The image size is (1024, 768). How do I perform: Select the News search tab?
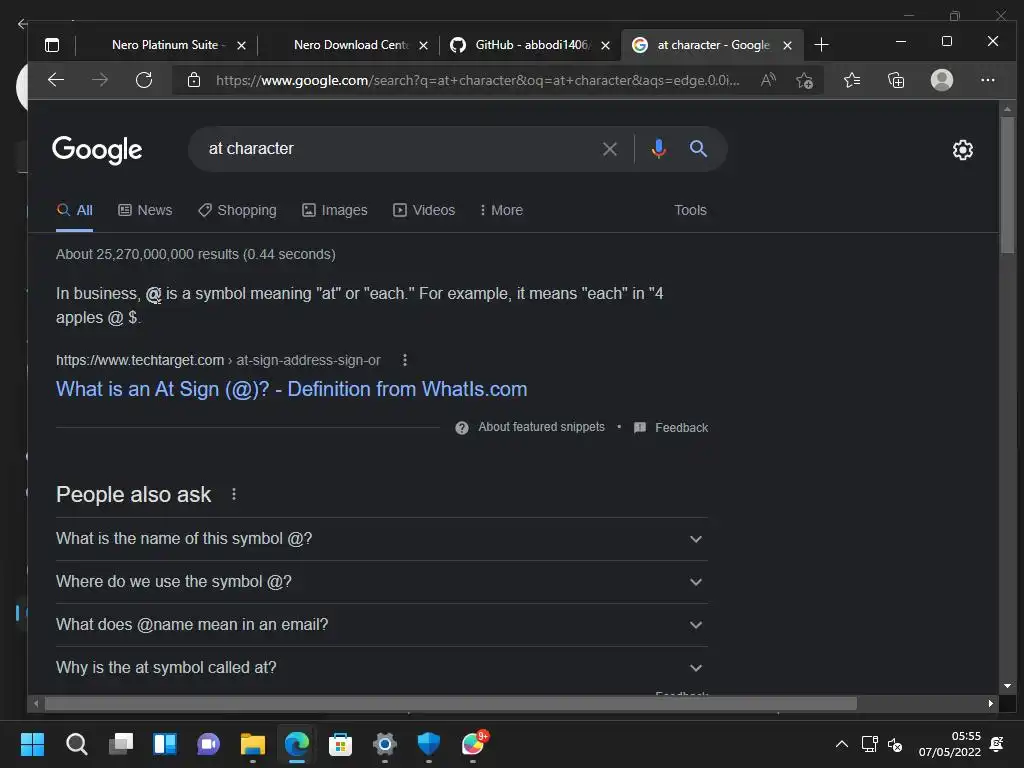point(145,210)
